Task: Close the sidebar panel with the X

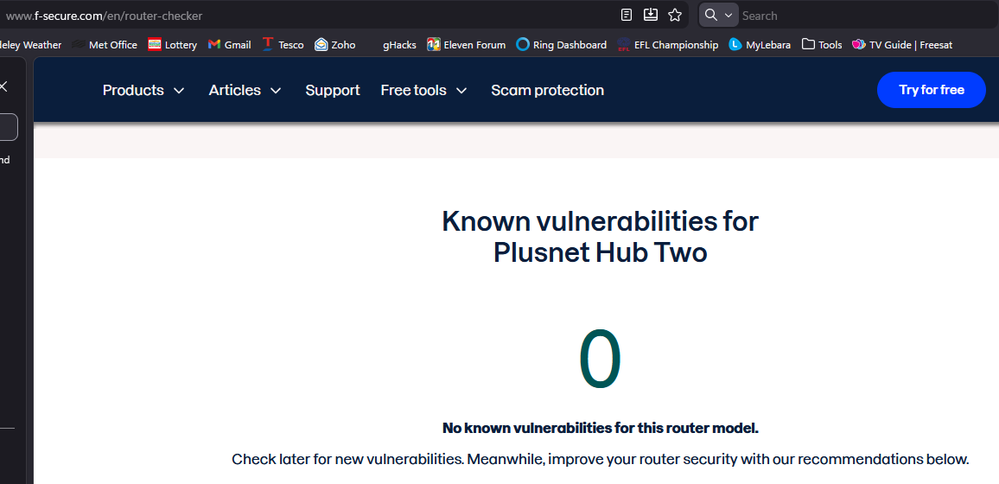Action: coord(4,87)
